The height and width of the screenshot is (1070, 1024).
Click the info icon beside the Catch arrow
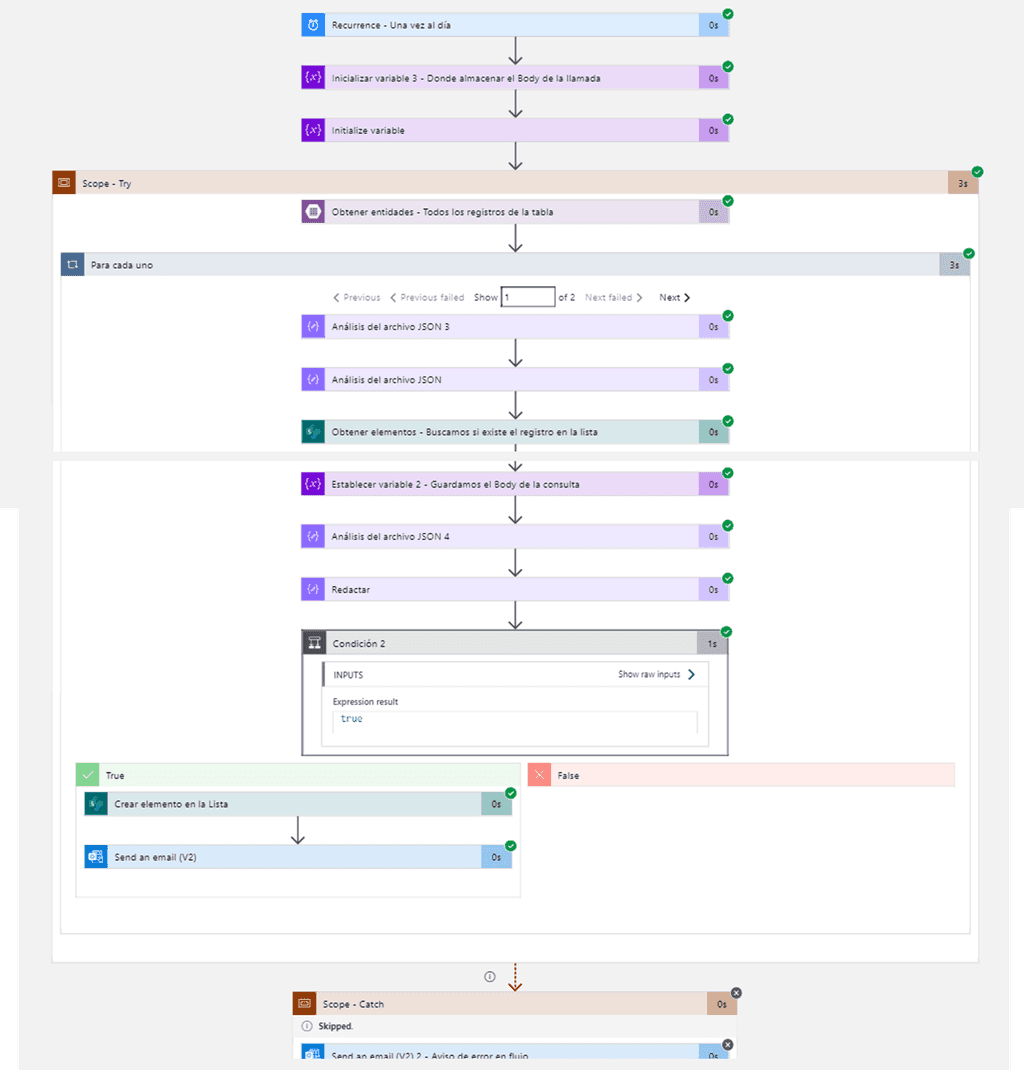[x=490, y=977]
